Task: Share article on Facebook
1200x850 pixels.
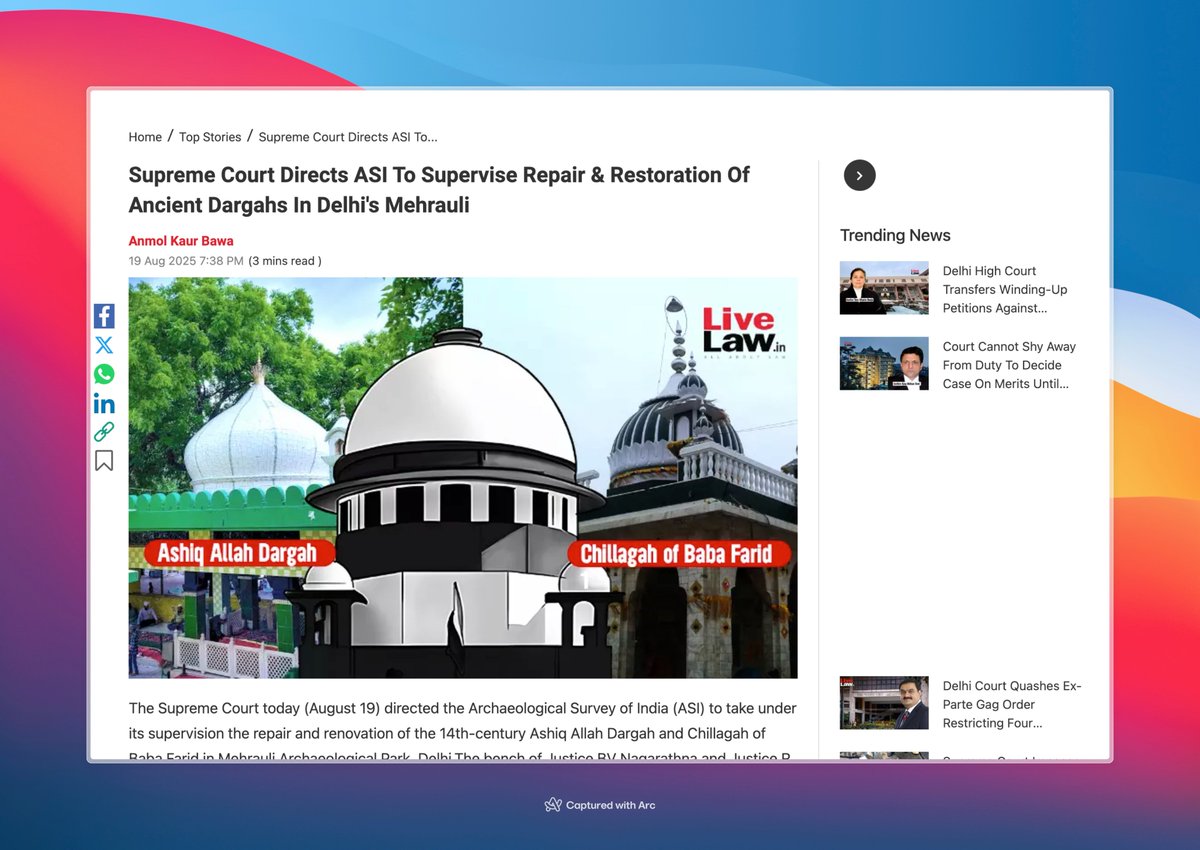Action: pyautogui.click(x=104, y=316)
